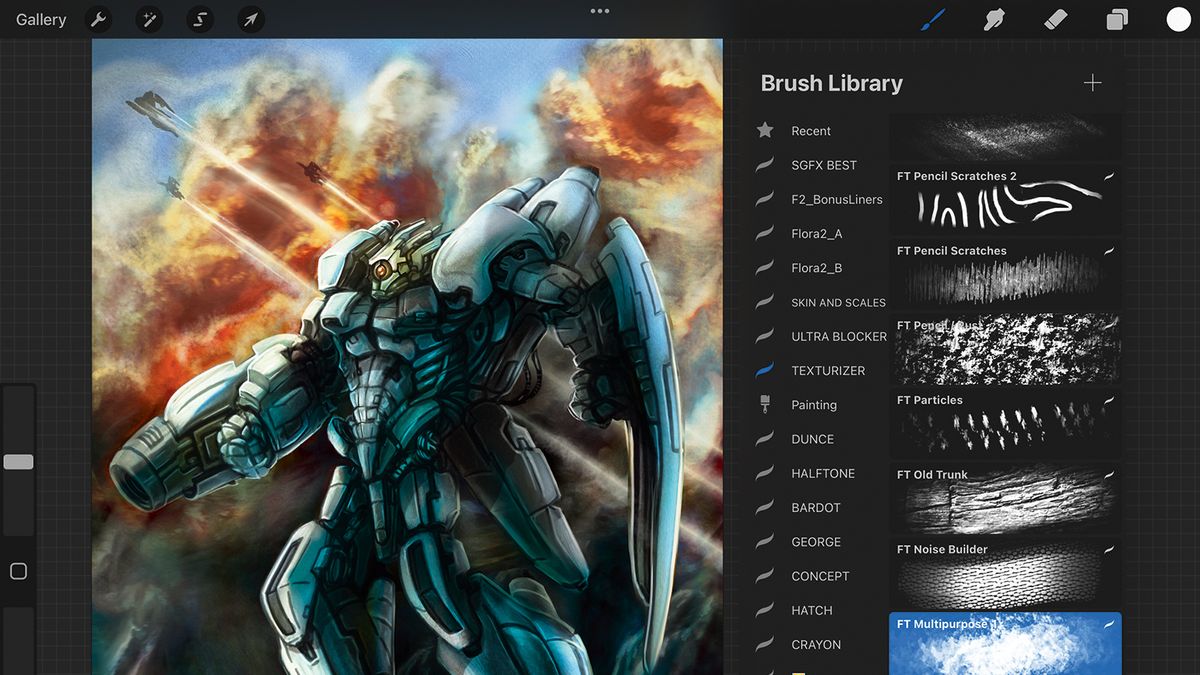Screen dimensions: 1200x675
Task: Select the Adjustments magic wand icon
Action: (149, 19)
